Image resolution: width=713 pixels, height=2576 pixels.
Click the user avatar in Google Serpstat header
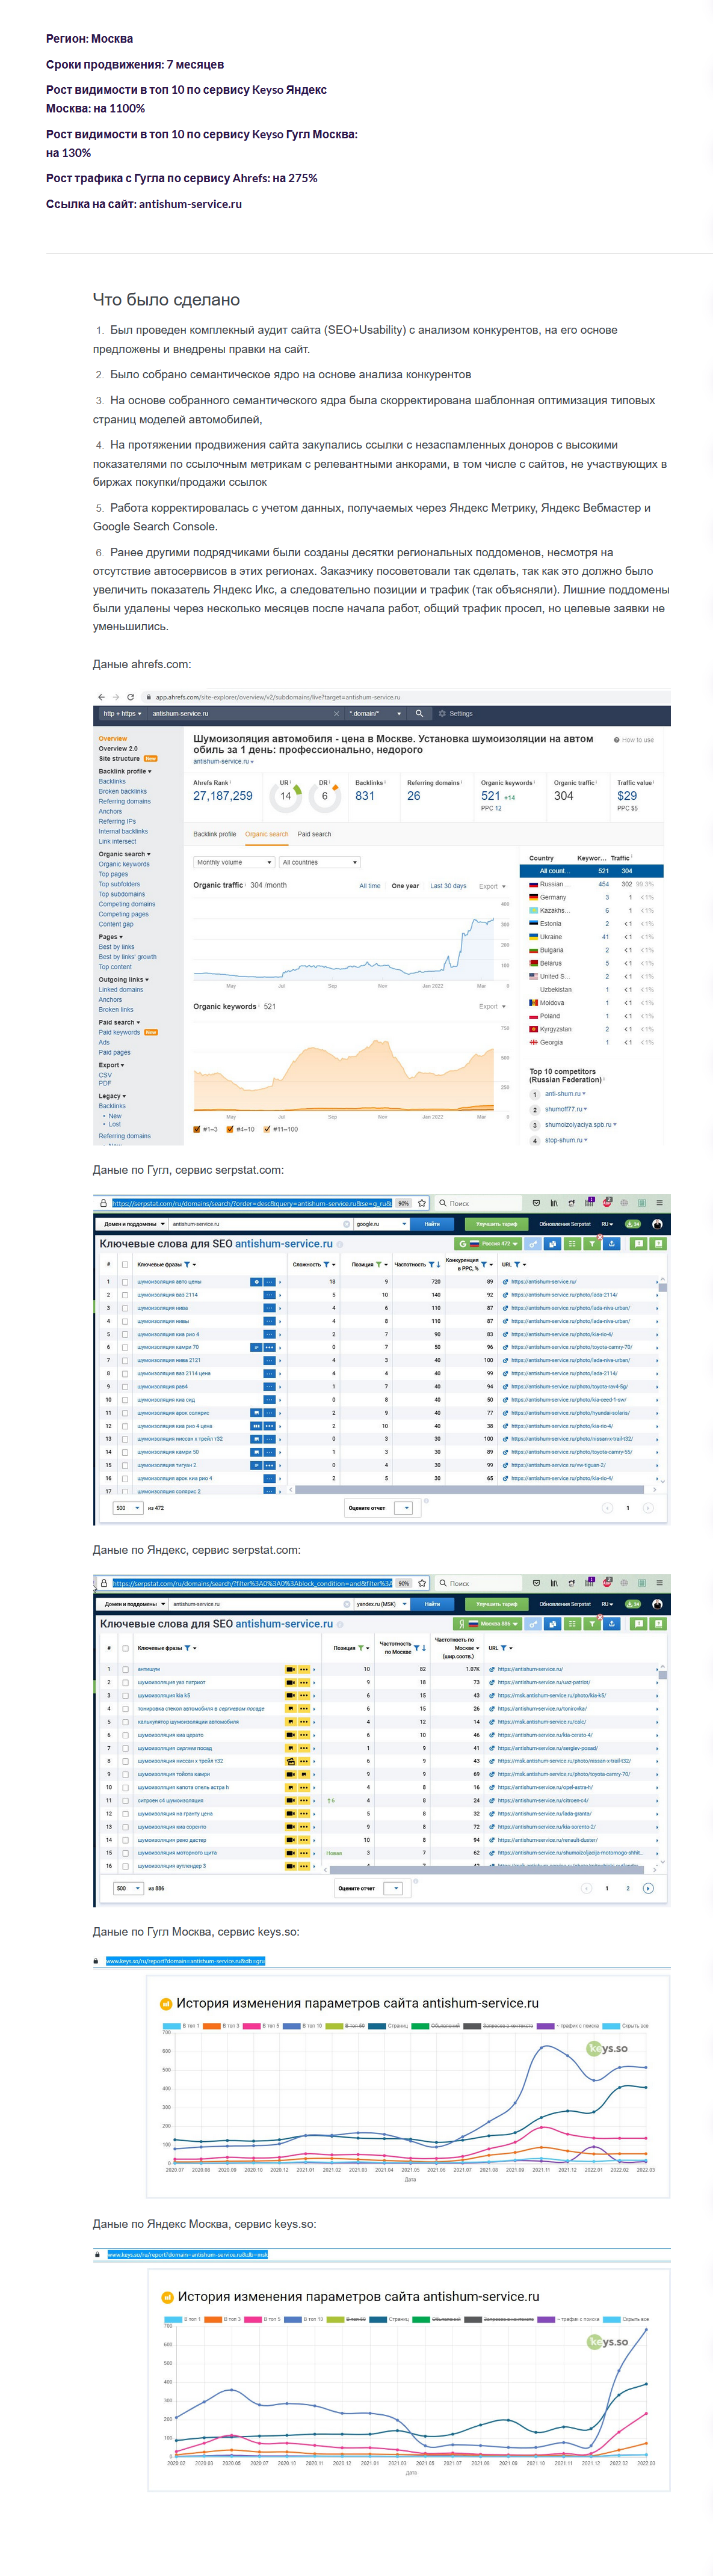click(x=657, y=1224)
